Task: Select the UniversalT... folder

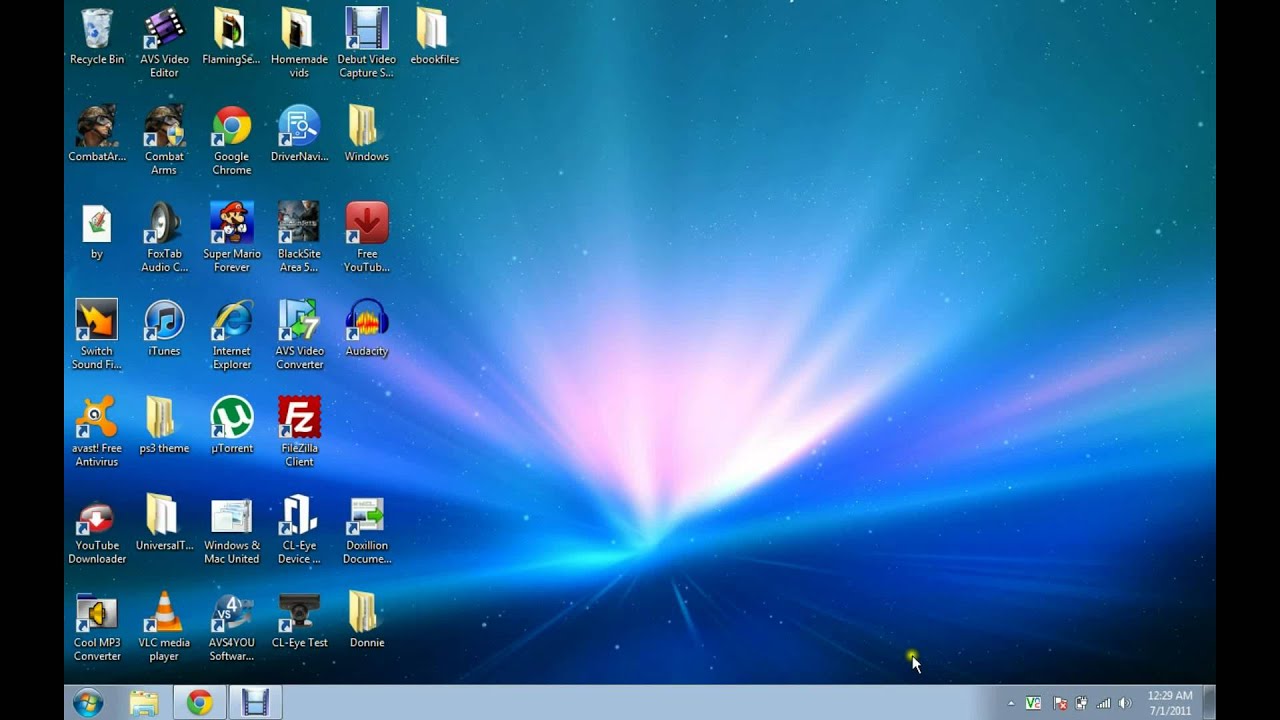Action: coord(164,524)
